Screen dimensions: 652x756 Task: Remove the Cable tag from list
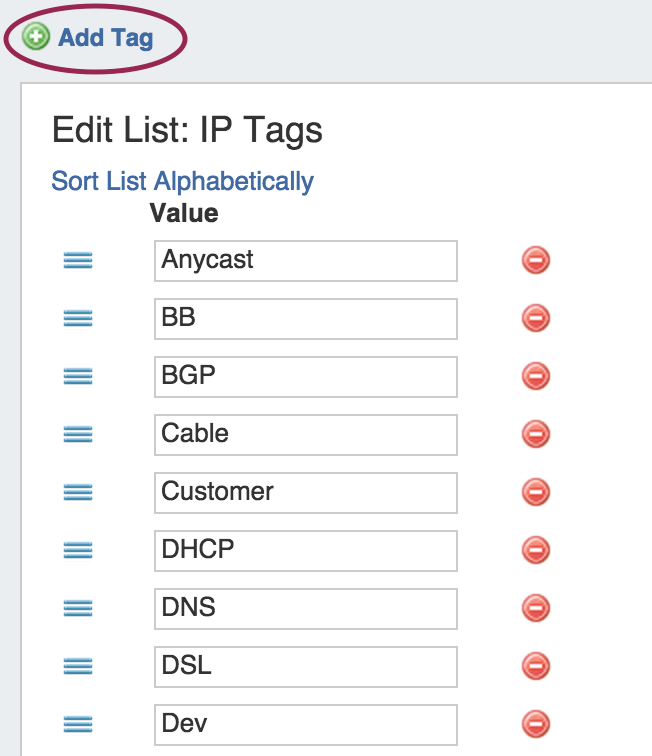click(x=536, y=435)
